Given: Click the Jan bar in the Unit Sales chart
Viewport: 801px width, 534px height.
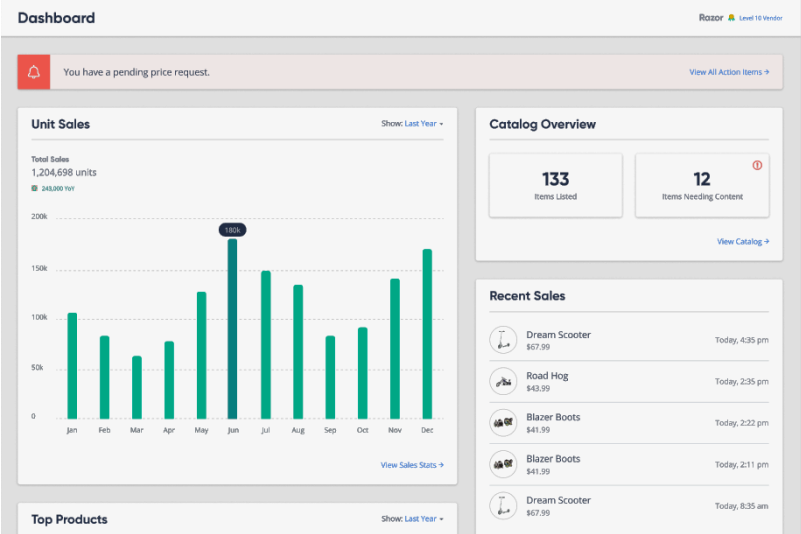Looking at the screenshot, I should point(72,366).
